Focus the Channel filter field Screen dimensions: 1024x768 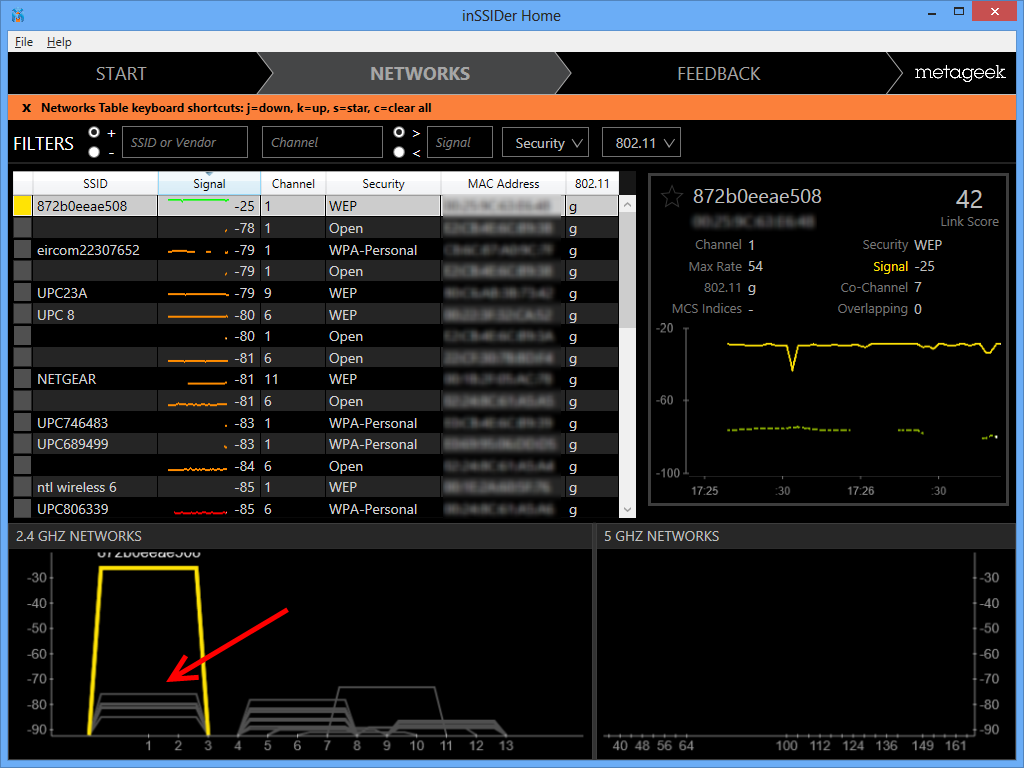coord(322,142)
